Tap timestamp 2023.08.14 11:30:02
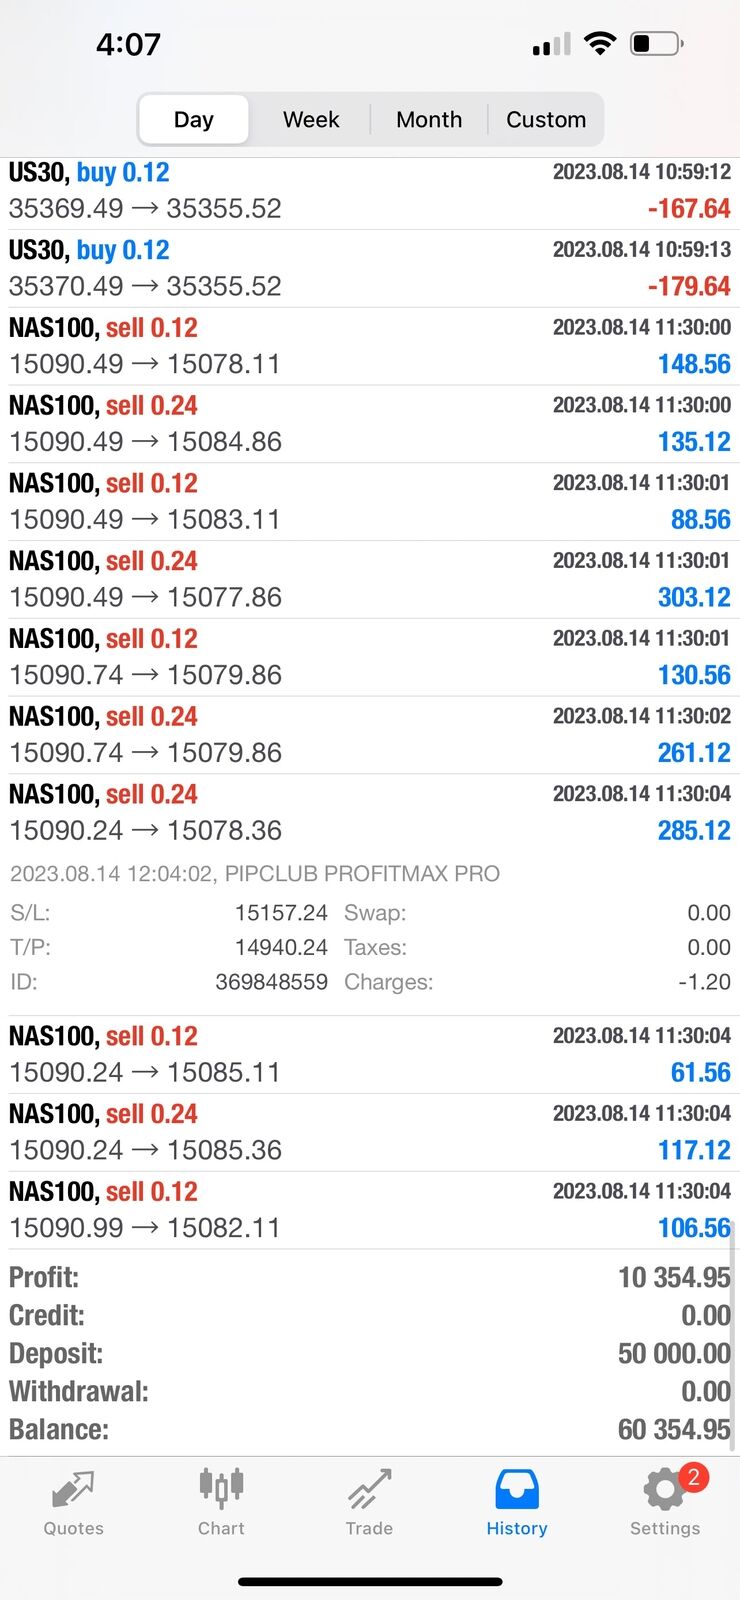The image size is (740, 1600). point(642,716)
